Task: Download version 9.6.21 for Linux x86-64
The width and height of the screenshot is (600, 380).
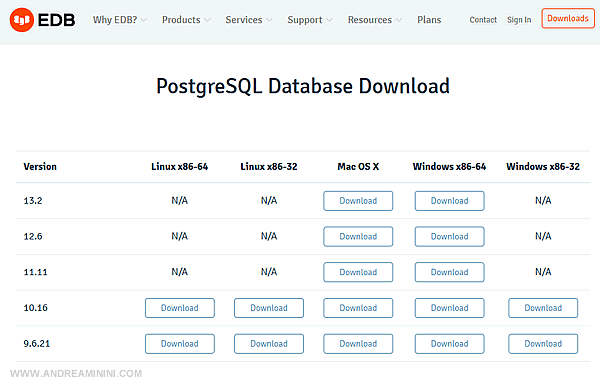Action: point(179,344)
